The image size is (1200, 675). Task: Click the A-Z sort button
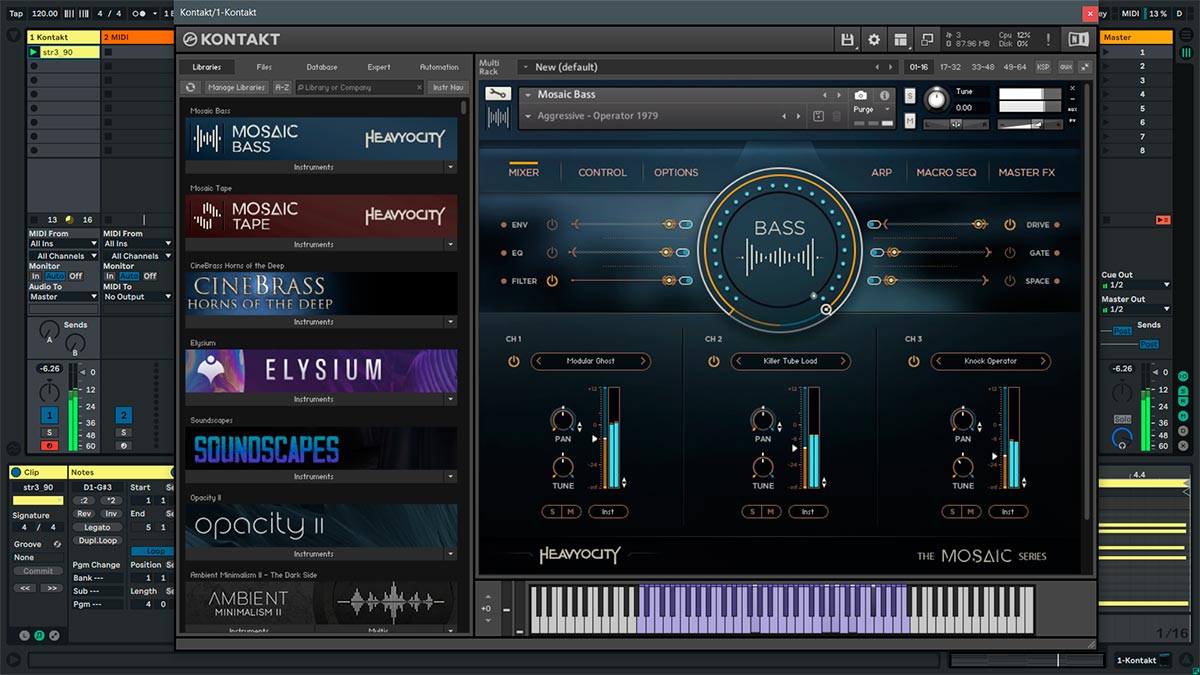click(282, 88)
